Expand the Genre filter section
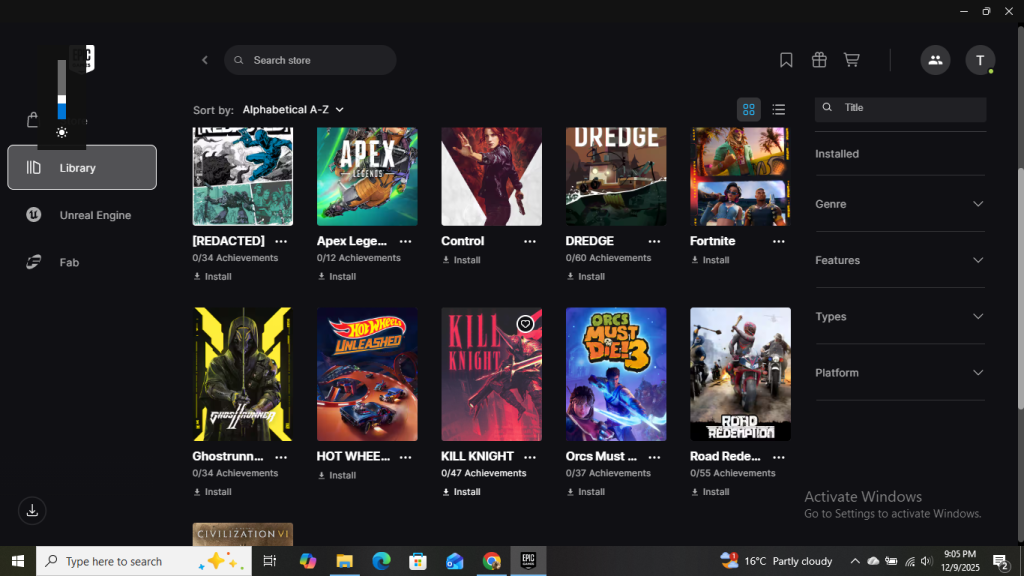Screen dimensions: 1024x576 (x=899, y=204)
